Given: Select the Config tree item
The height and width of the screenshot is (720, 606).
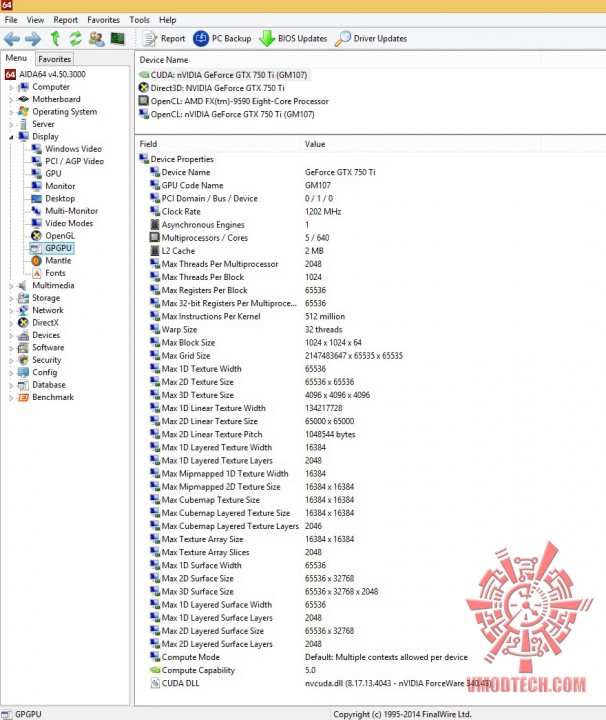Looking at the screenshot, I should pos(37,372).
